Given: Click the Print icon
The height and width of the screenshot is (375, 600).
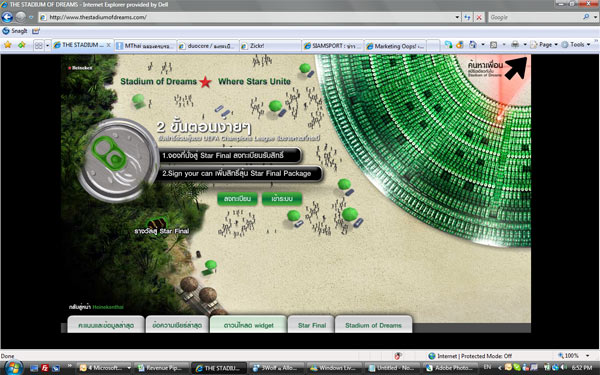Looking at the screenshot, I should coord(515,45).
